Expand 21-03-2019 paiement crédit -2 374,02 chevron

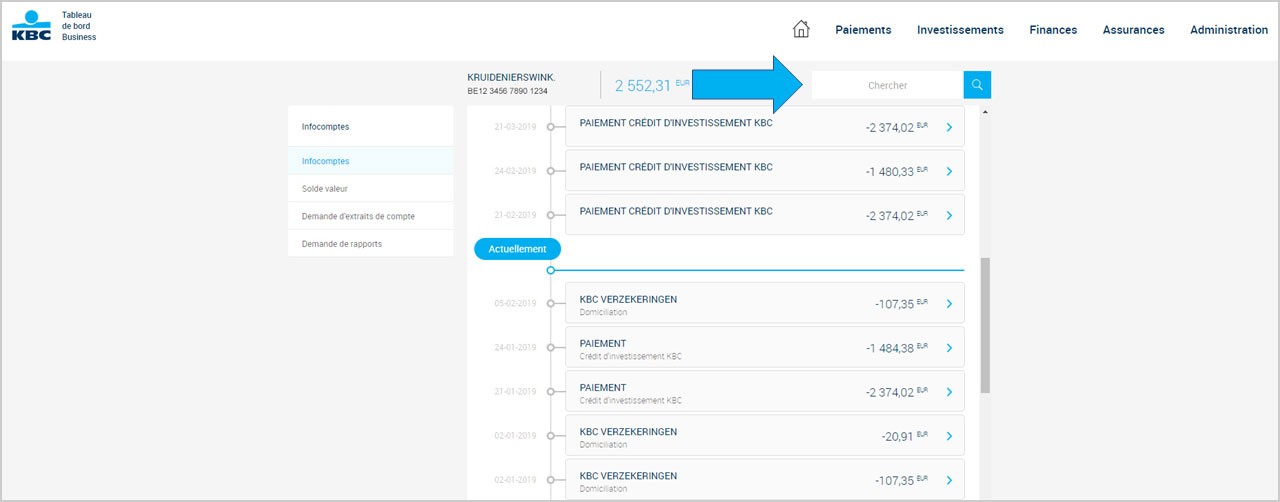tap(949, 127)
